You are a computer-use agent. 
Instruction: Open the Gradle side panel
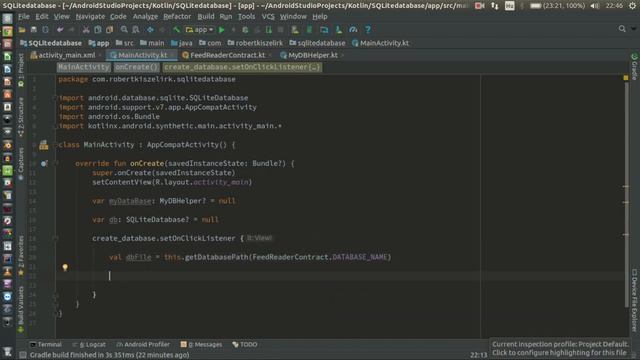[634, 66]
